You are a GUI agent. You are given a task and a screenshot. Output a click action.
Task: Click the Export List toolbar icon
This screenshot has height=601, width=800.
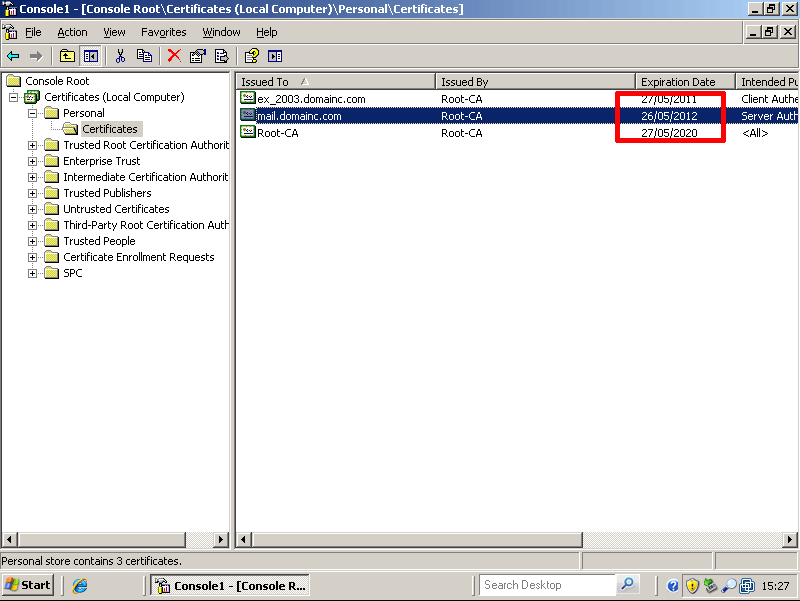pos(222,56)
